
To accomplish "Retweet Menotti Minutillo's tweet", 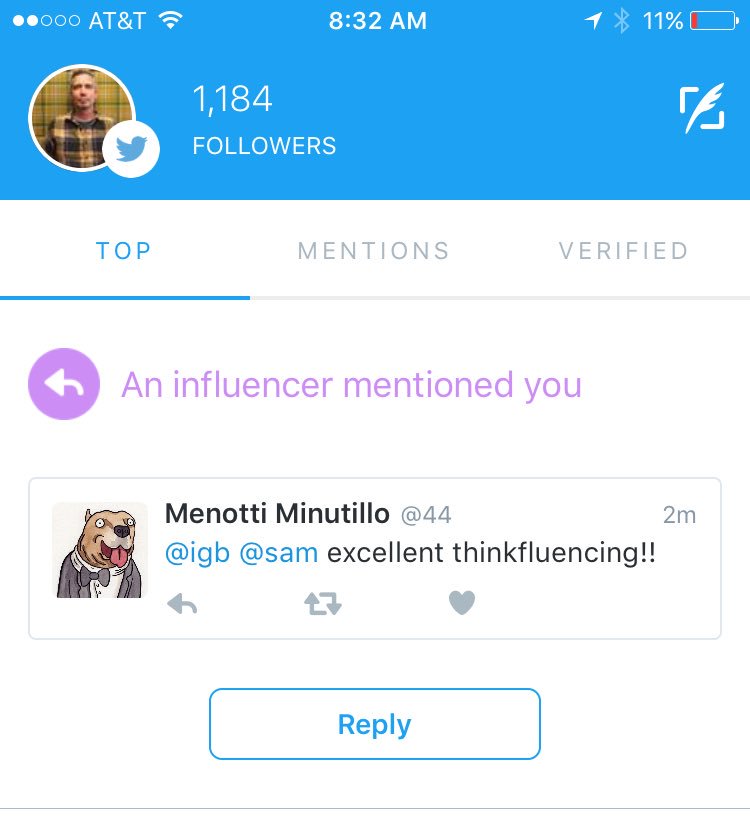I will pyautogui.click(x=323, y=603).
